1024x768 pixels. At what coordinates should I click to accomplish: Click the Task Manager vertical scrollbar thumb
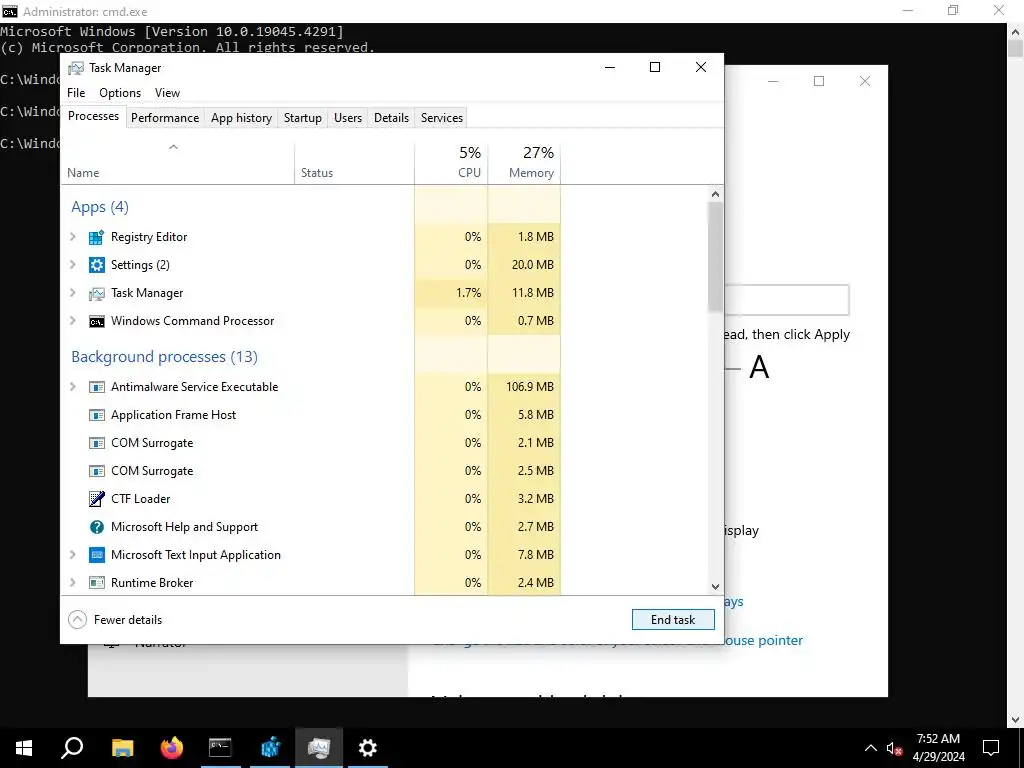(x=715, y=257)
